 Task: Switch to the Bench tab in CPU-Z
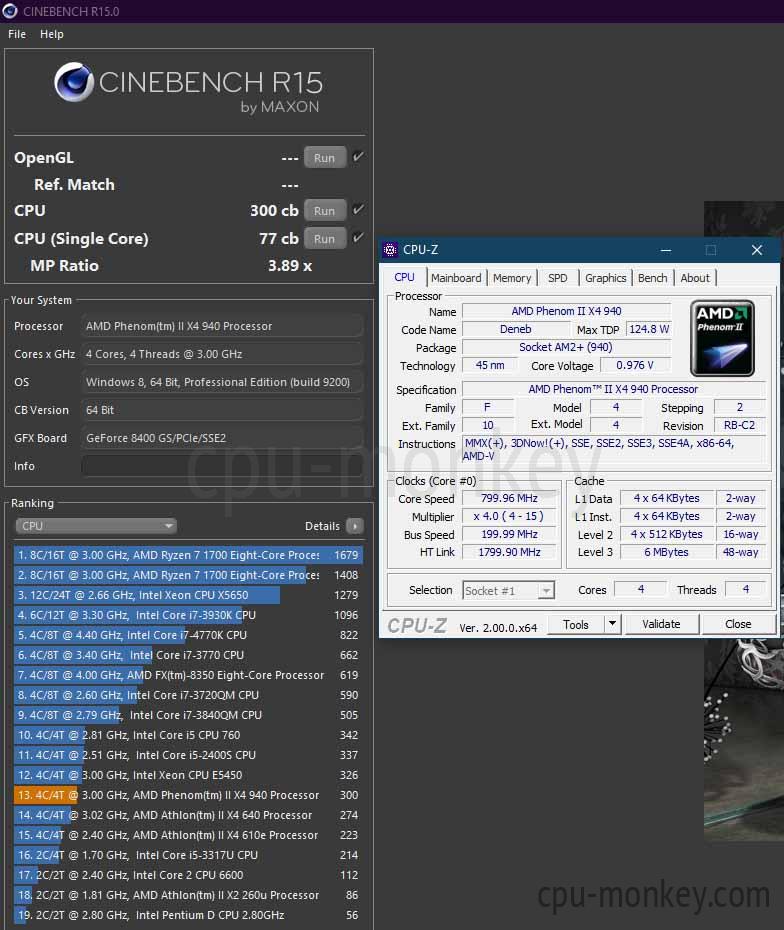(652, 278)
